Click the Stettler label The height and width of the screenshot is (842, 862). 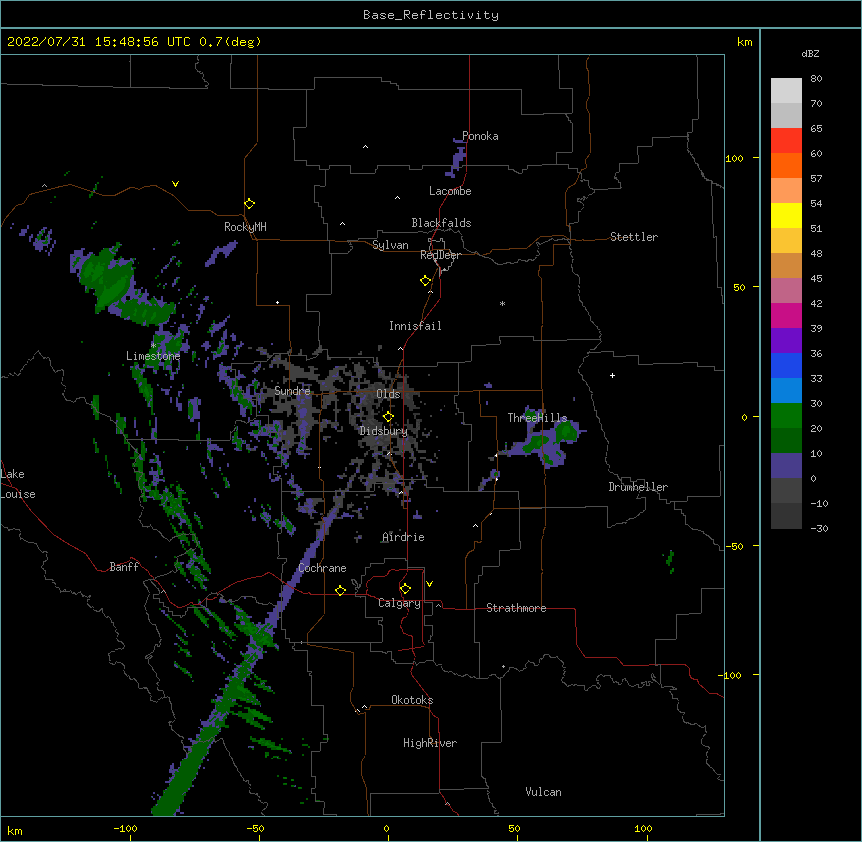tap(634, 237)
